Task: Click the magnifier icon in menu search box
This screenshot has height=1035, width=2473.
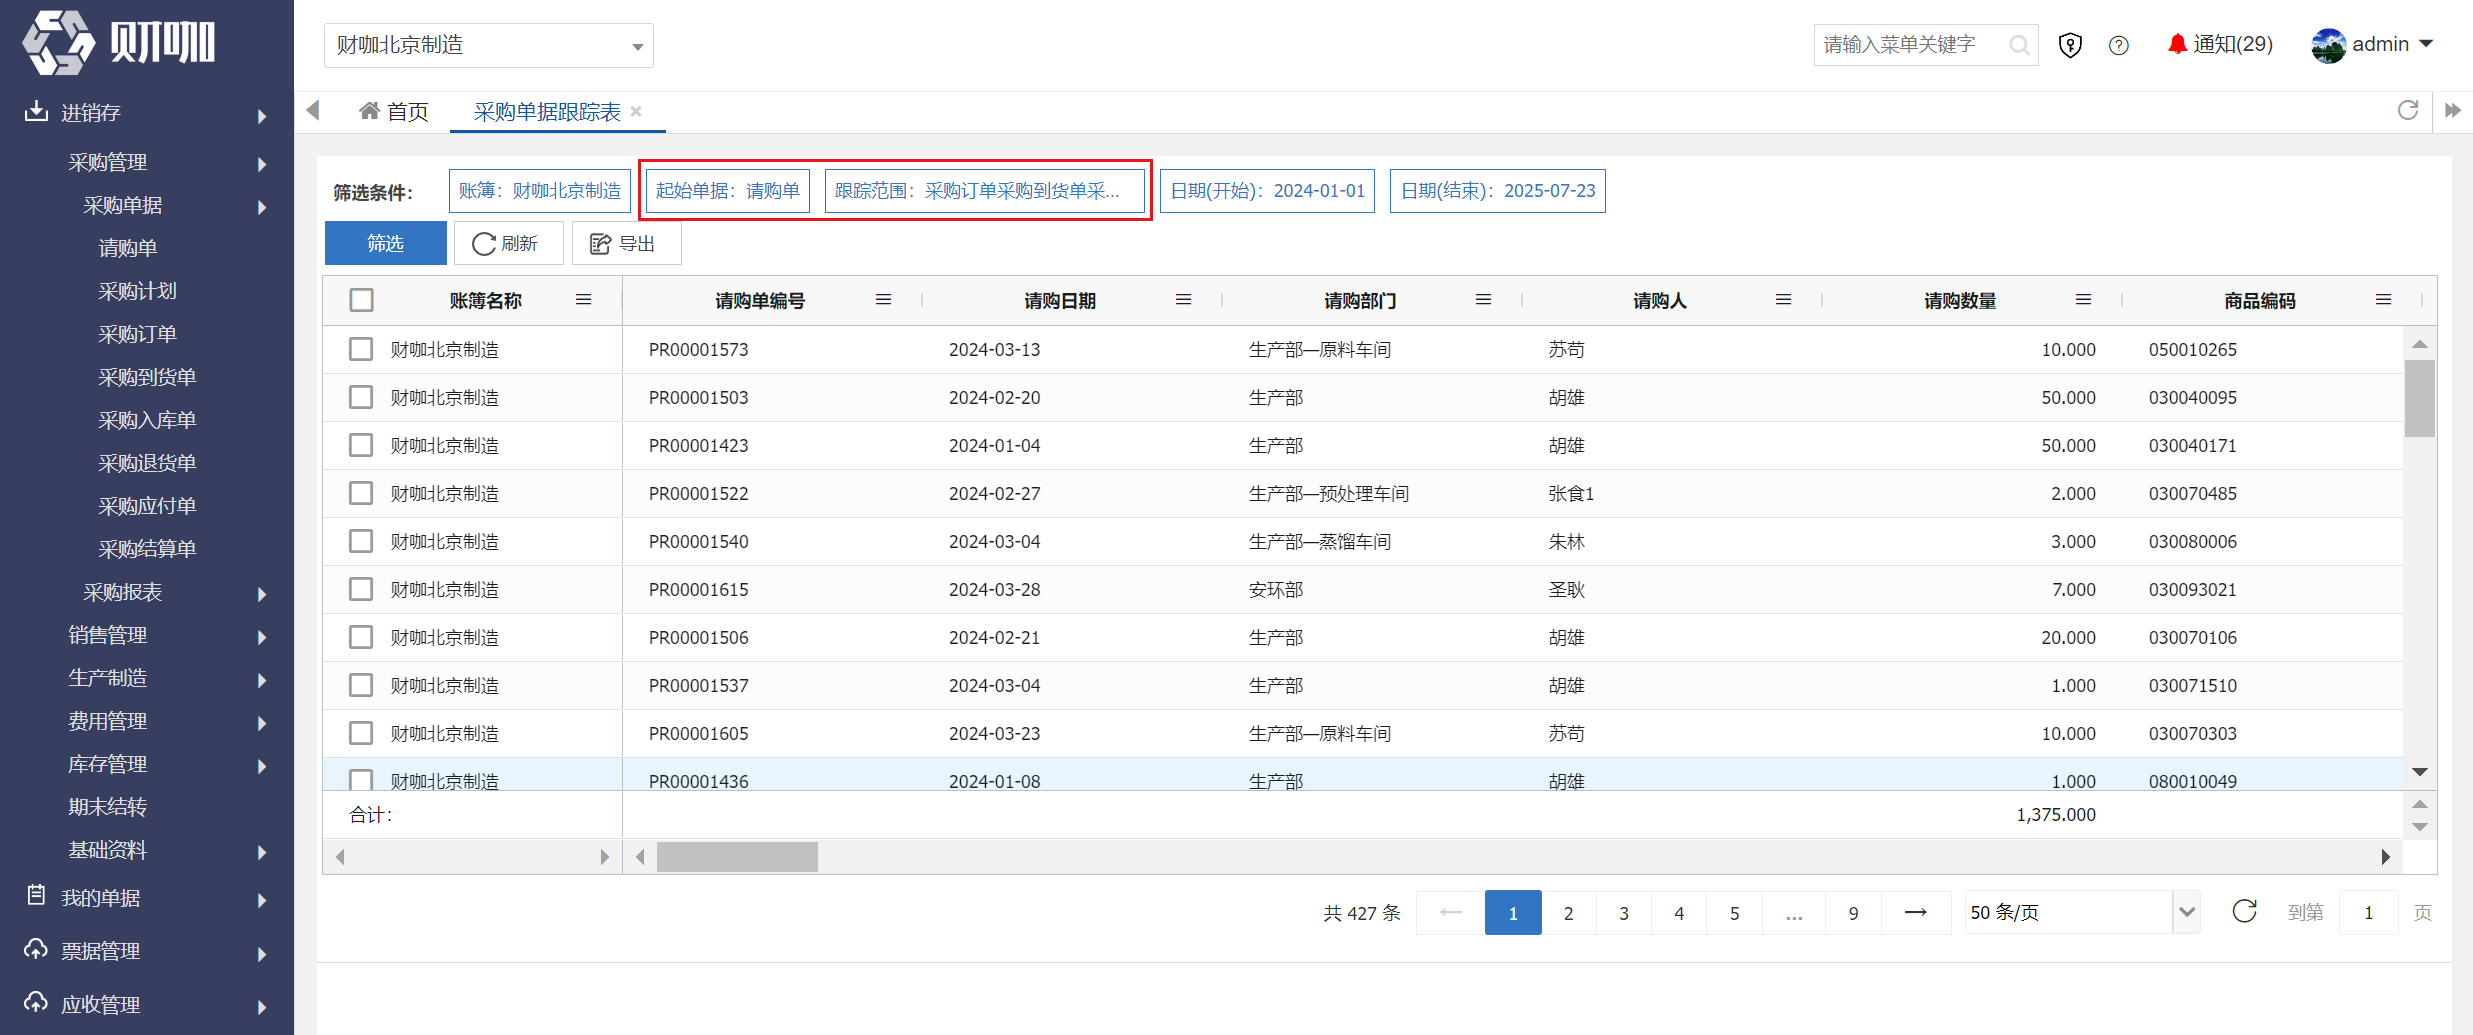Action: (2019, 45)
